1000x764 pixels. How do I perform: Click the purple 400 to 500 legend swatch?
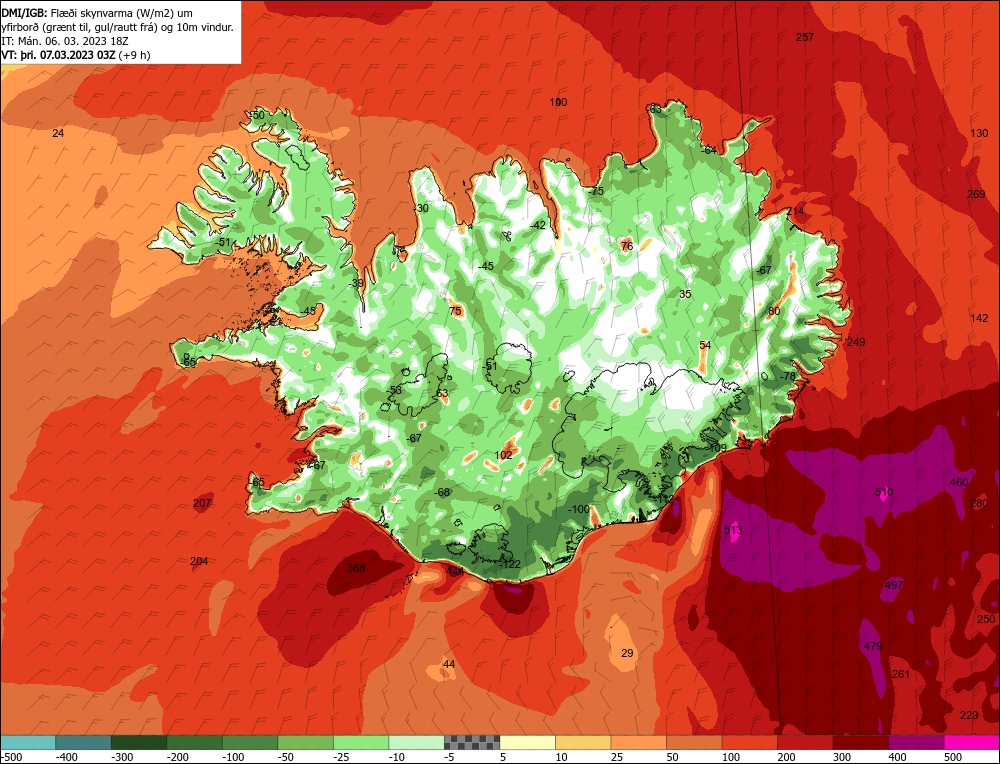[x=916, y=742]
